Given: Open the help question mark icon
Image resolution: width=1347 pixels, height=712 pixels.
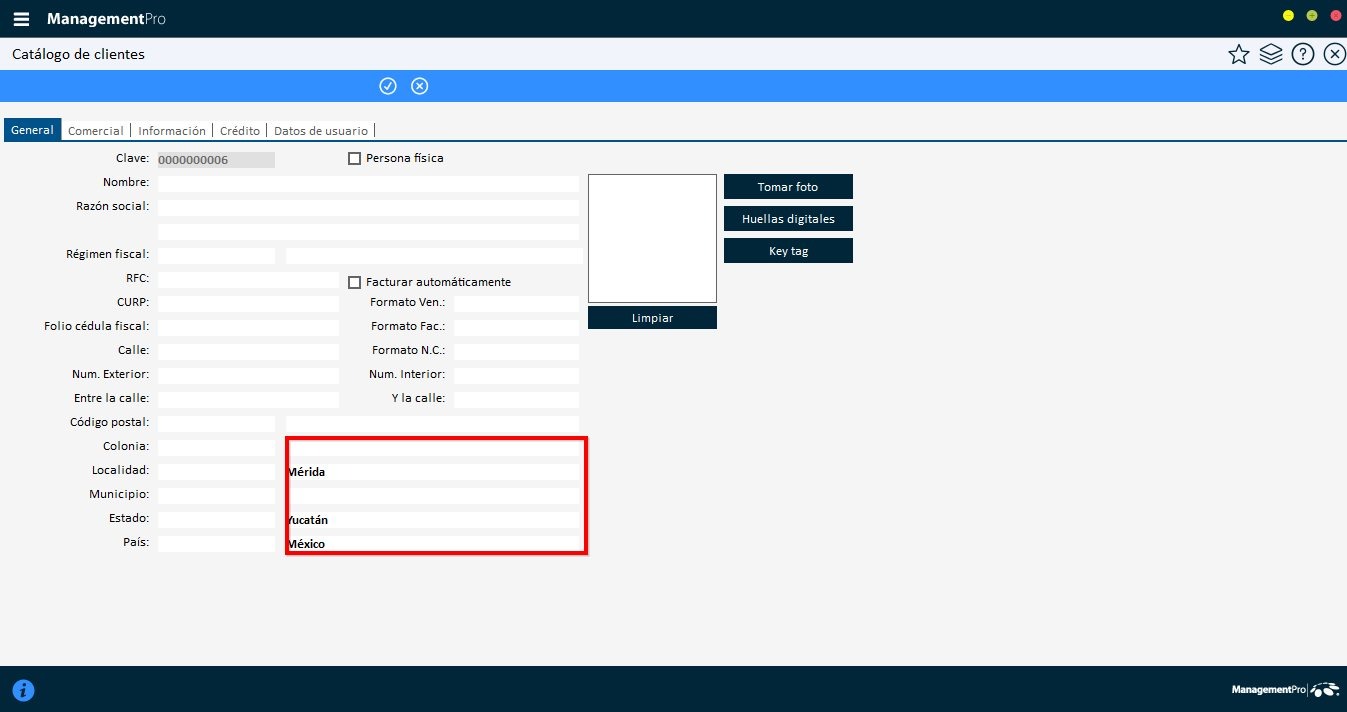Looking at the screenshot, I should (1302, 55).
